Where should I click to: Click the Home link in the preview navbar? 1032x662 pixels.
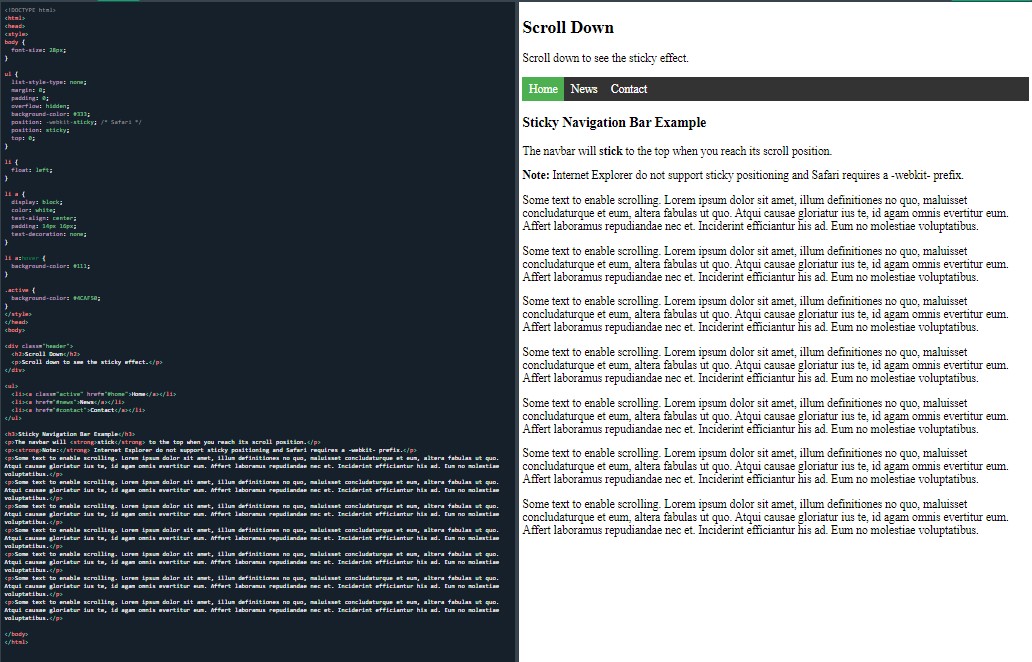pos(543,89)
